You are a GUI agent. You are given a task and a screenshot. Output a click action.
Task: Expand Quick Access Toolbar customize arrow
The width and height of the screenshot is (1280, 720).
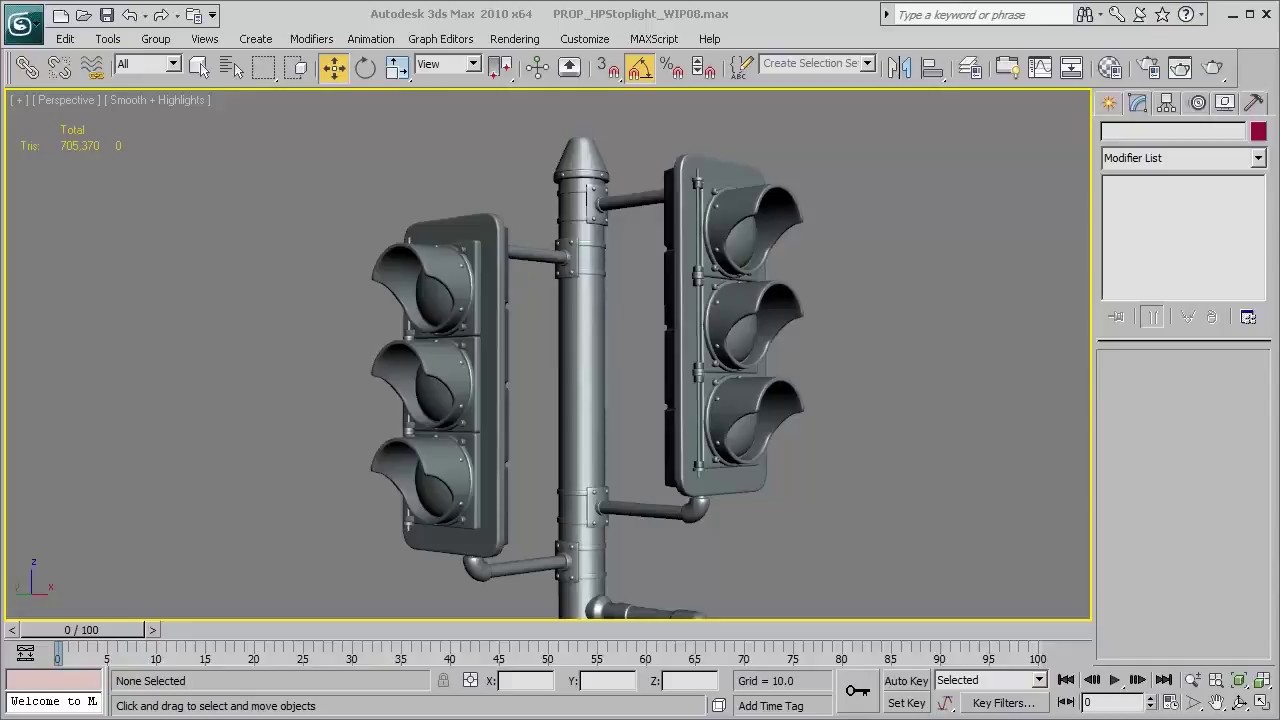click(212, 16)
